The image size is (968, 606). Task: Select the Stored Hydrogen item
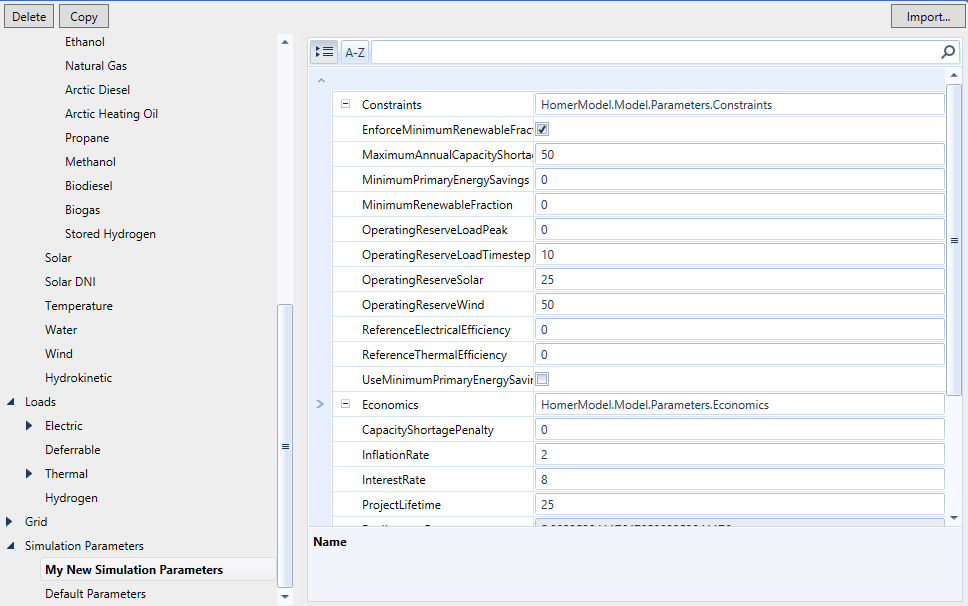(110, 233)
